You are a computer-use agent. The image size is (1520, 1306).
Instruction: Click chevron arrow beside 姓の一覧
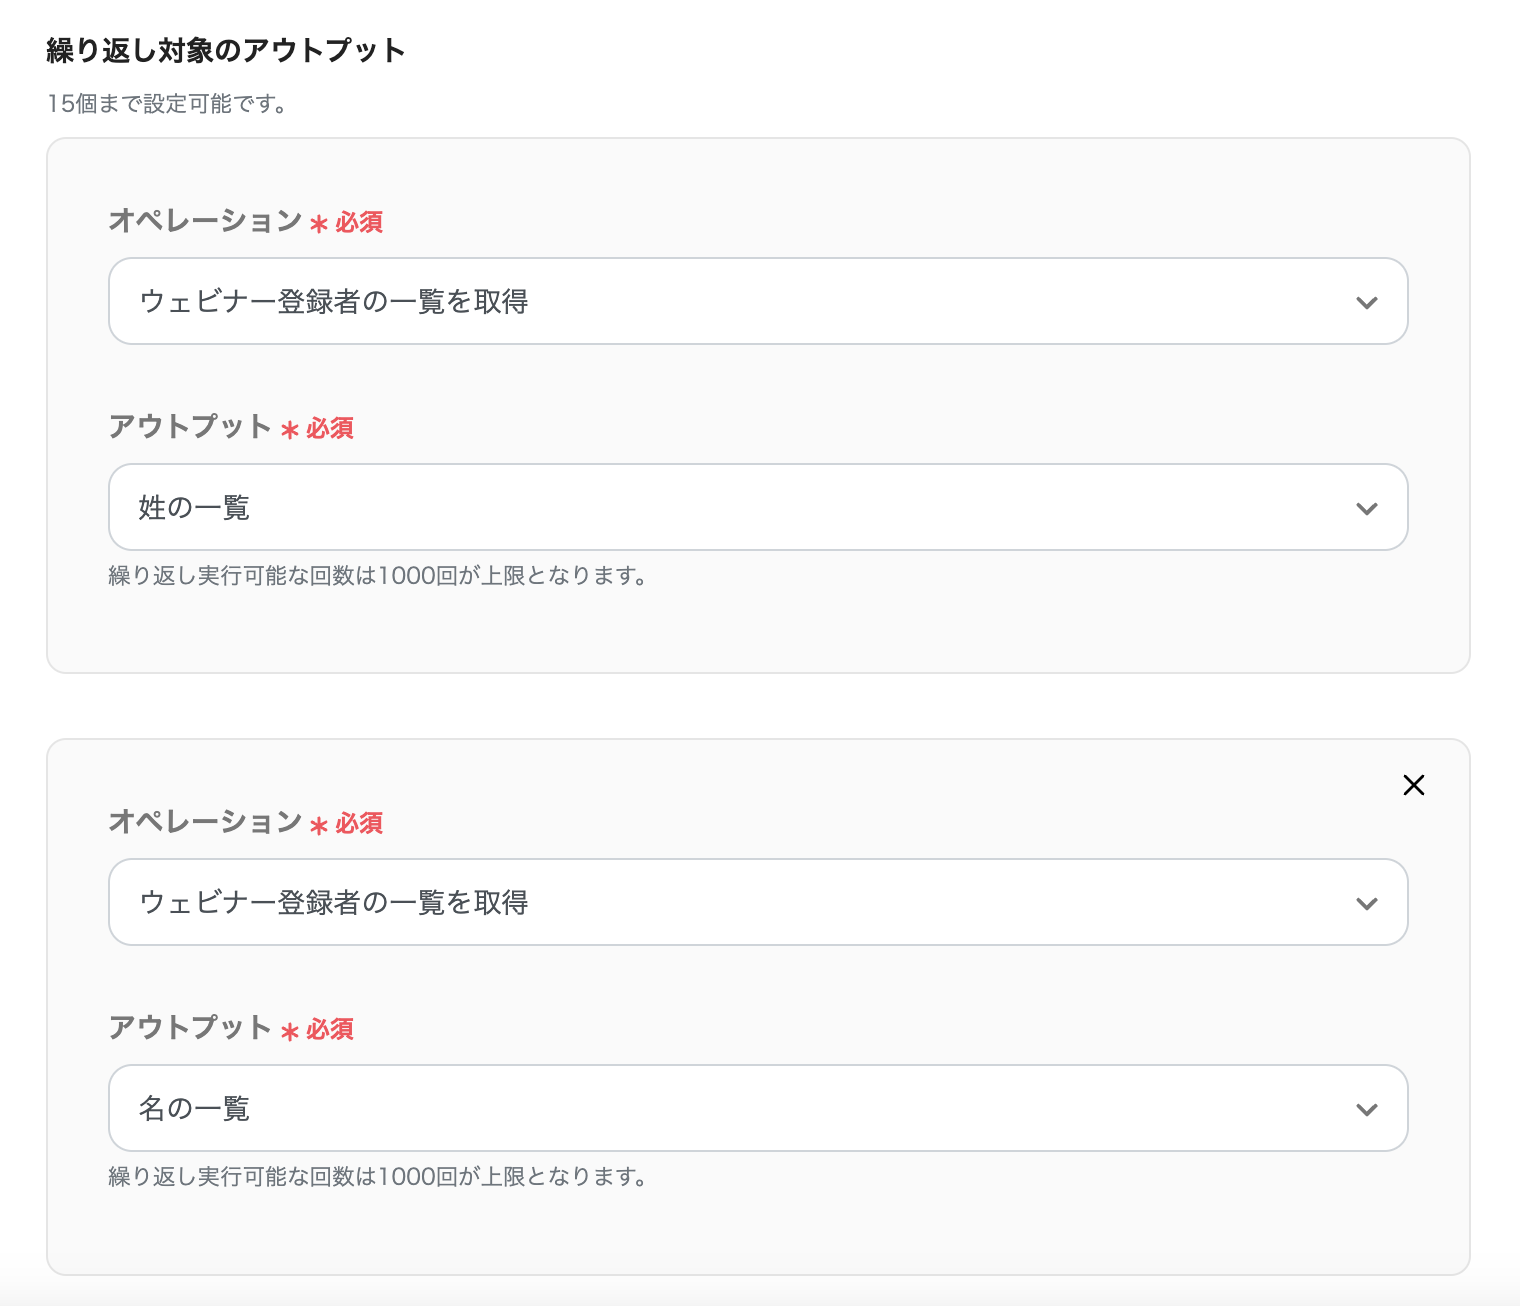point(1366,508)
